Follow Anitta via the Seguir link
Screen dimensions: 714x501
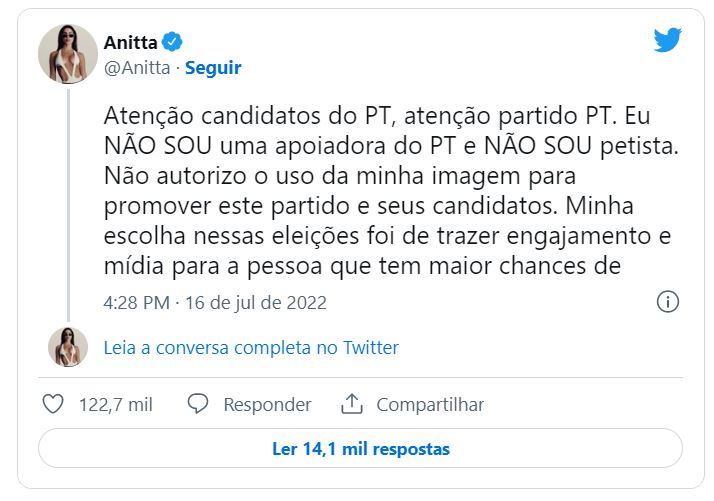(213, 68)
